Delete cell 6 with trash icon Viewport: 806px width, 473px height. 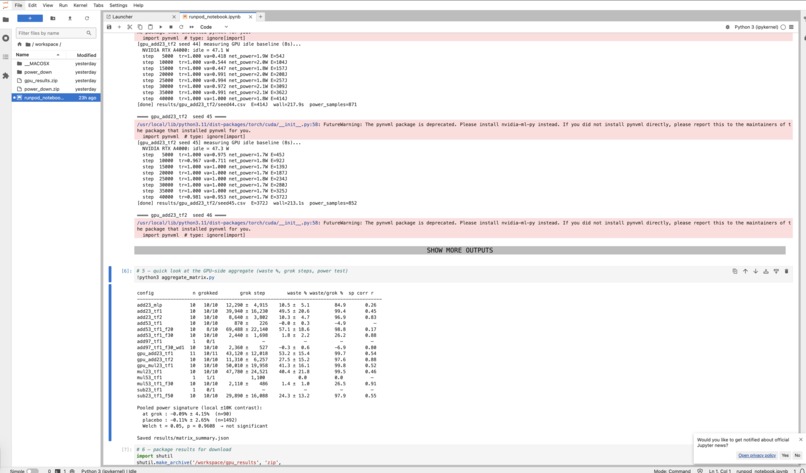coord(786,271)
